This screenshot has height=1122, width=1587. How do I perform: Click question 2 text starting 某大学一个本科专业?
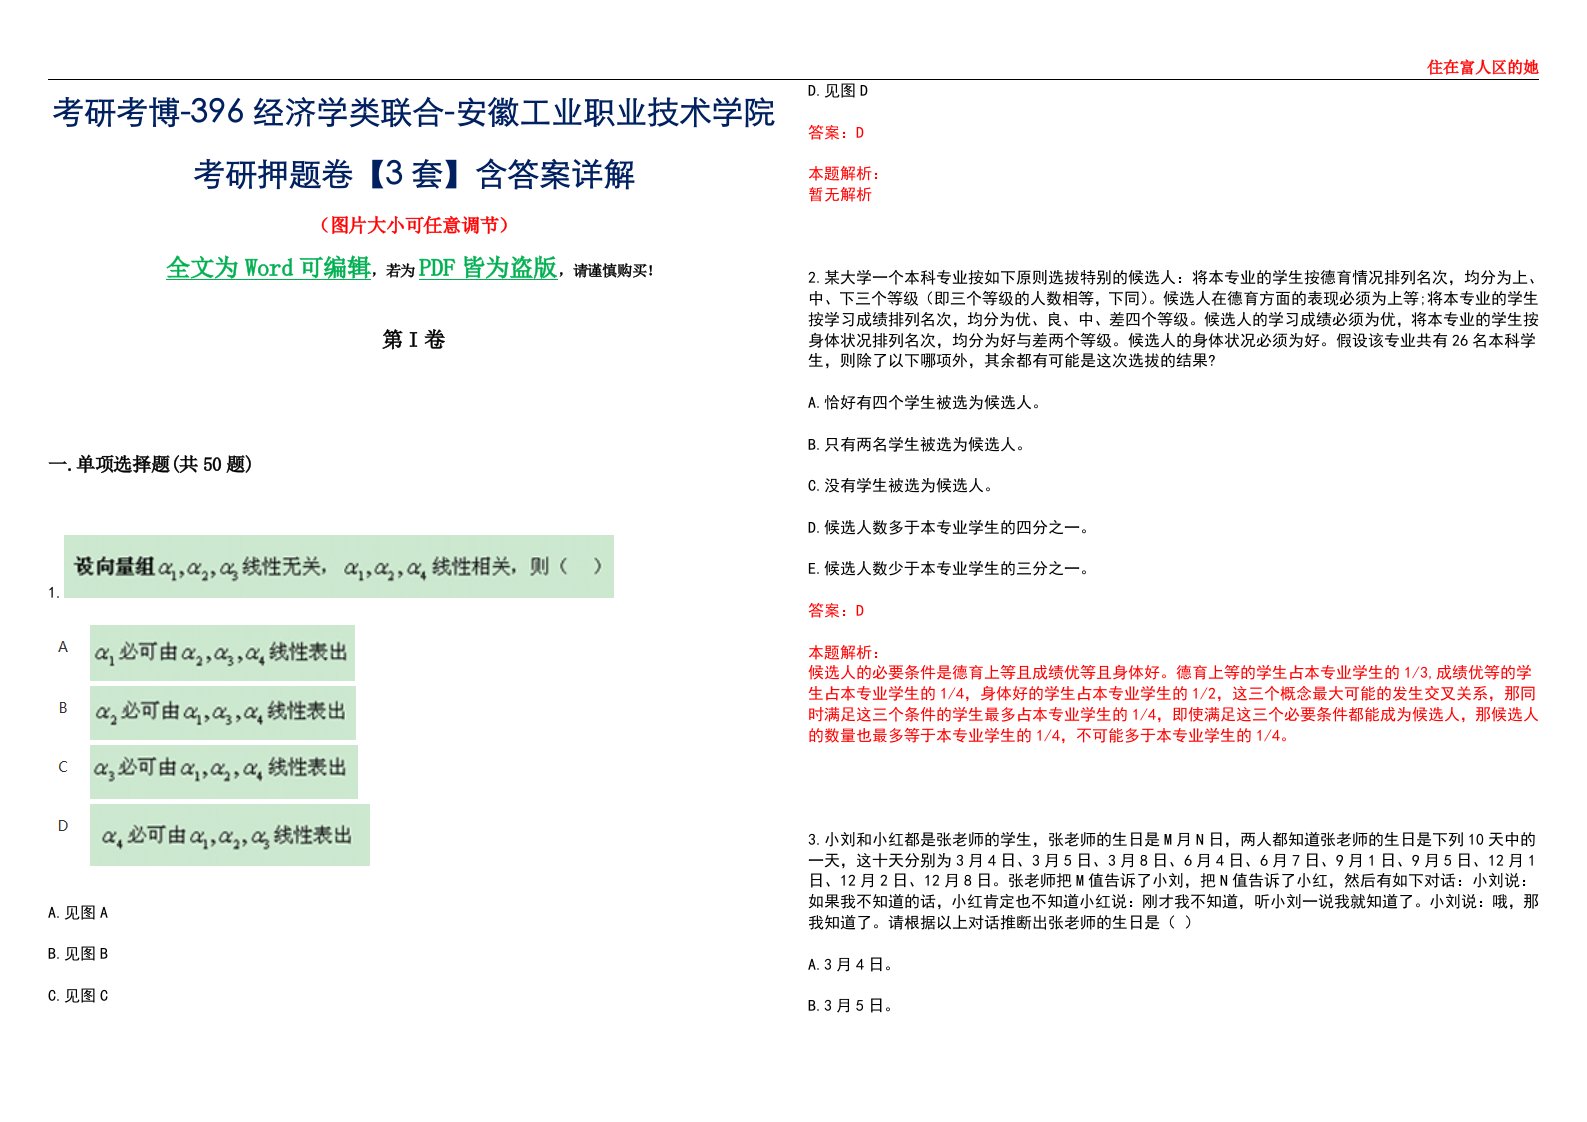tap(1173, 319)
